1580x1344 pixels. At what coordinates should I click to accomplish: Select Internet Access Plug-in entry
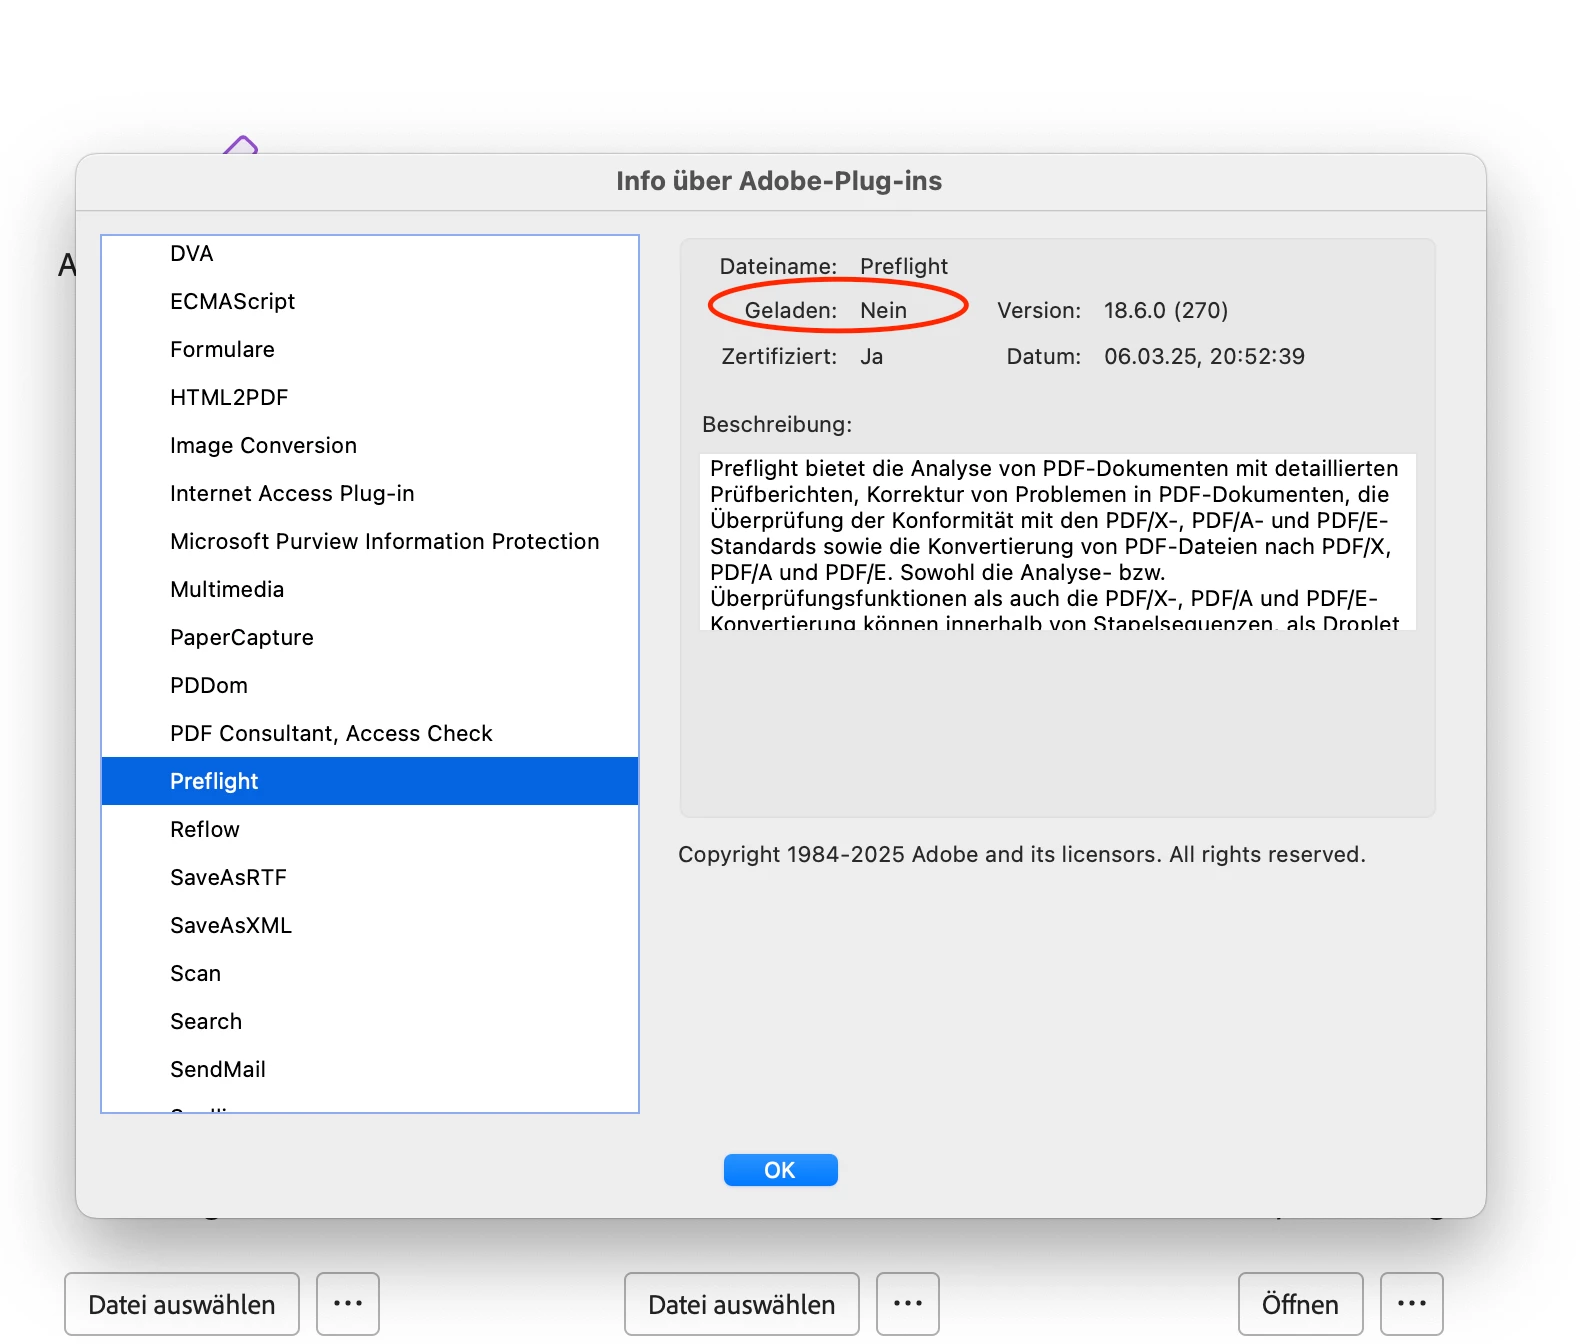[369, 493]
